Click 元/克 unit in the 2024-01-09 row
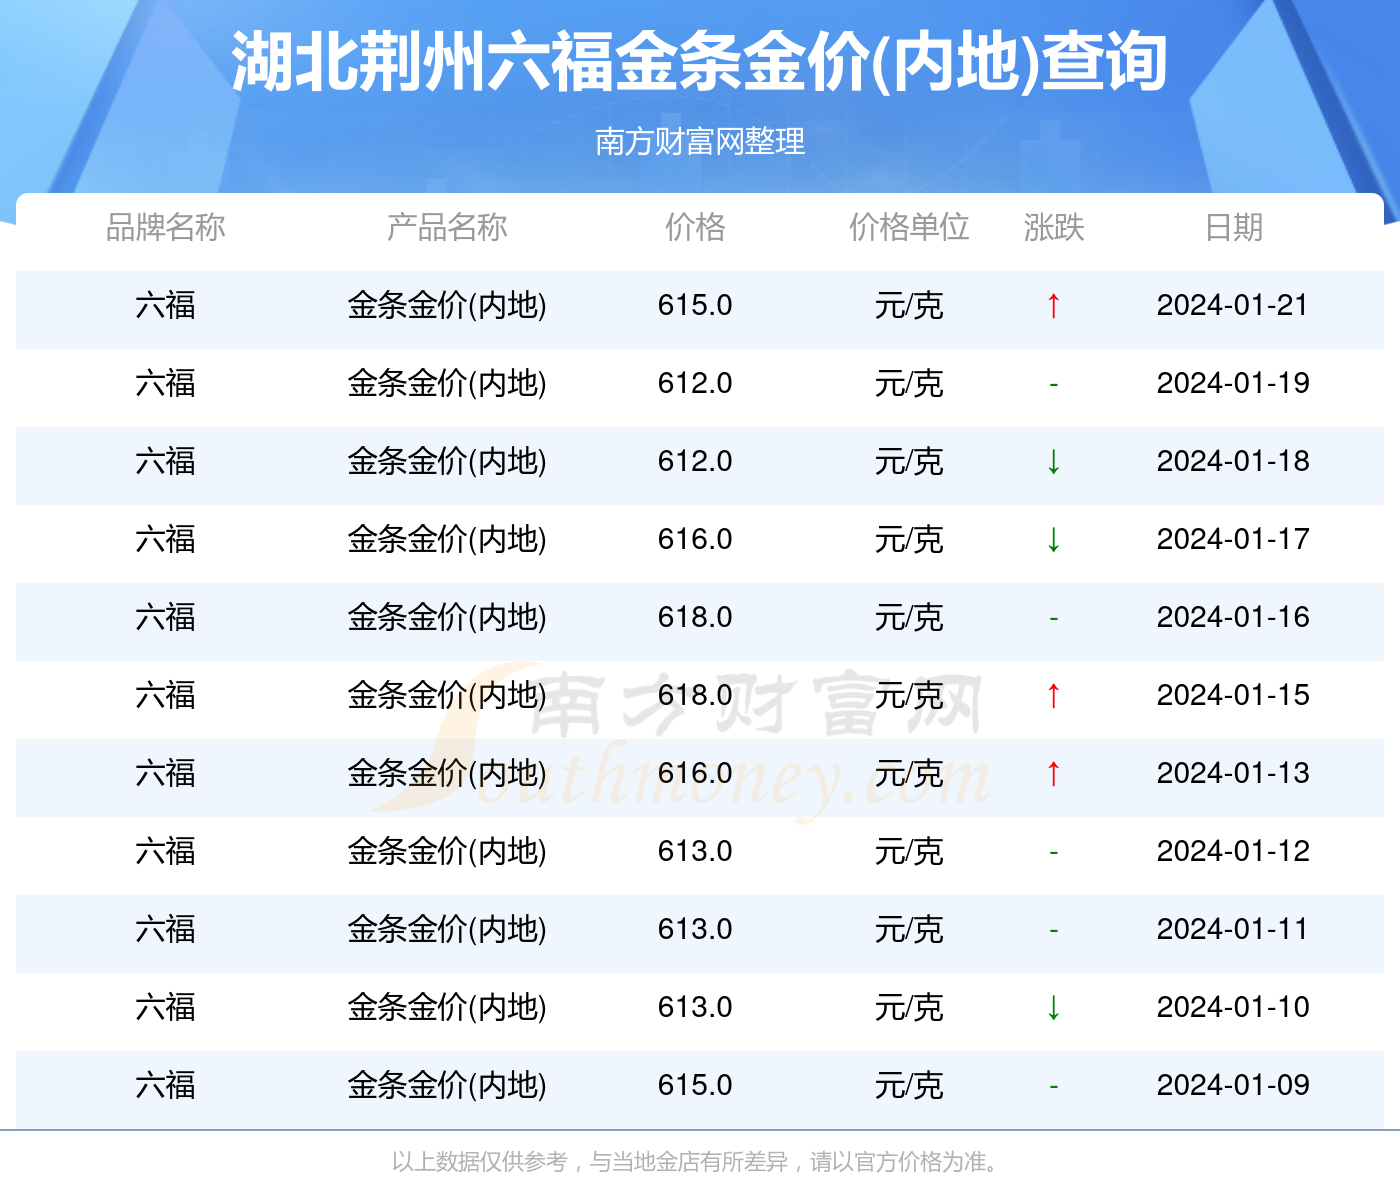 tap(909, 1085)
